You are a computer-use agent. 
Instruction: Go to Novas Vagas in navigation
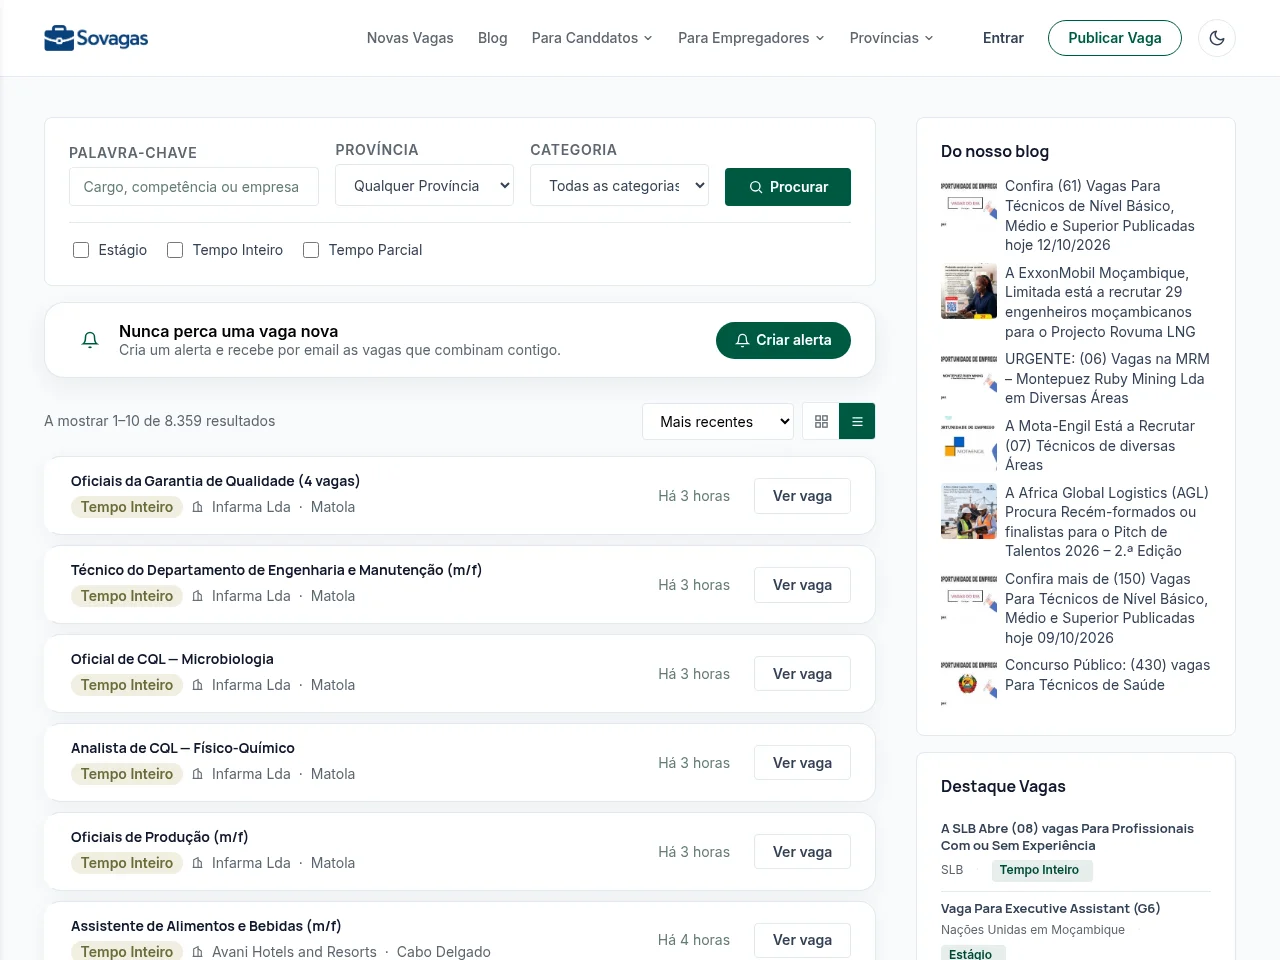[410, 38]
